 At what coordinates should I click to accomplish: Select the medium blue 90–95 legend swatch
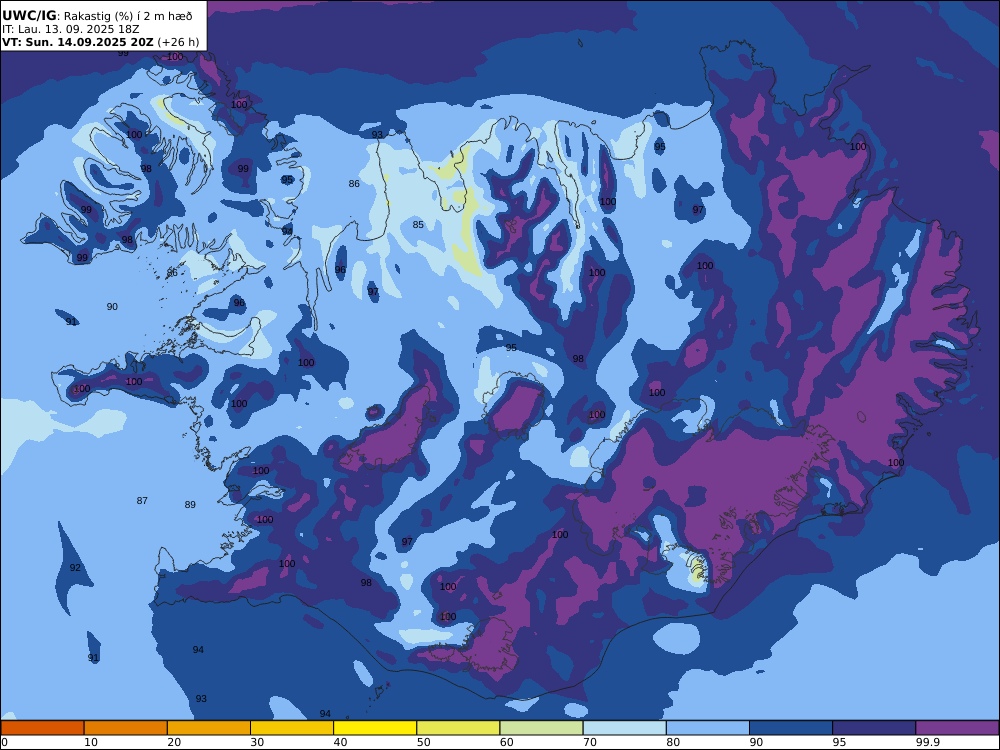pos(791,728)
